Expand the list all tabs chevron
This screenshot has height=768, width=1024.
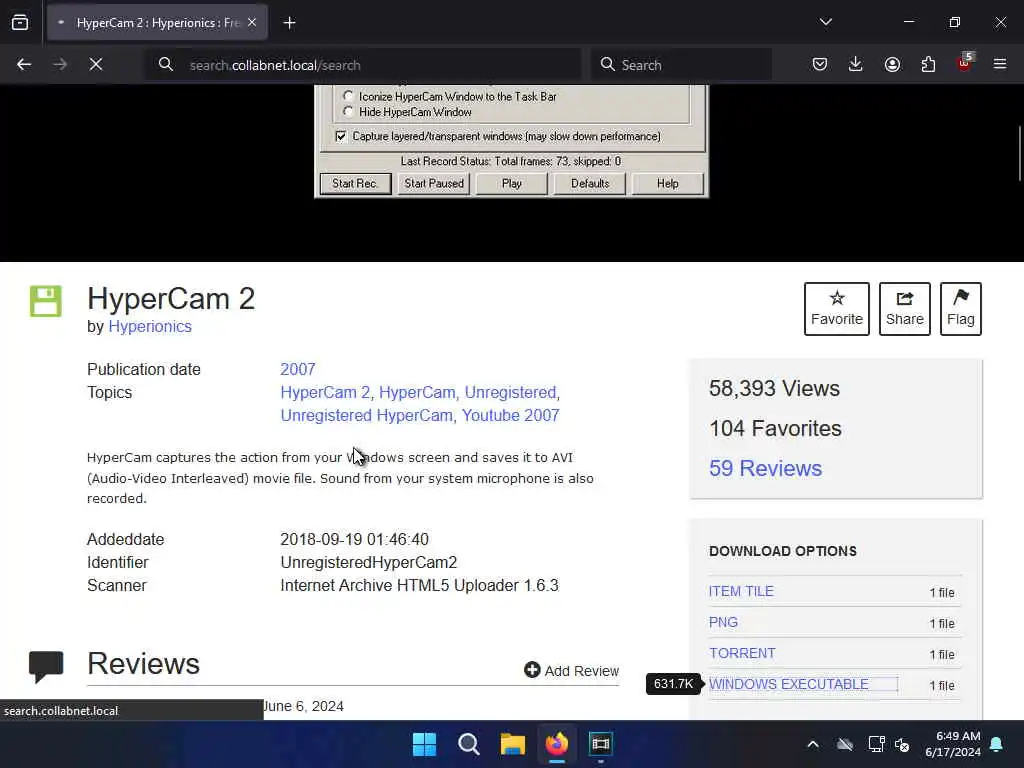[x=825, y=22]
